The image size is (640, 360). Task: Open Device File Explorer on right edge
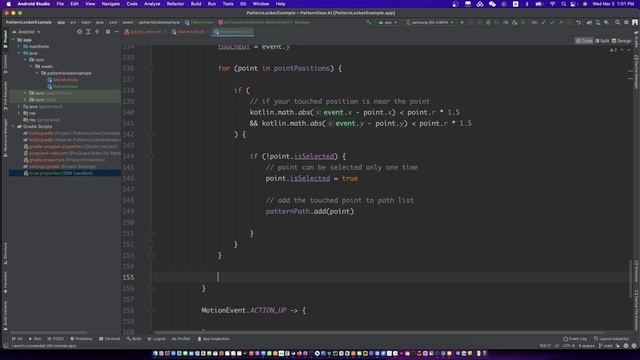click(636, 309)
